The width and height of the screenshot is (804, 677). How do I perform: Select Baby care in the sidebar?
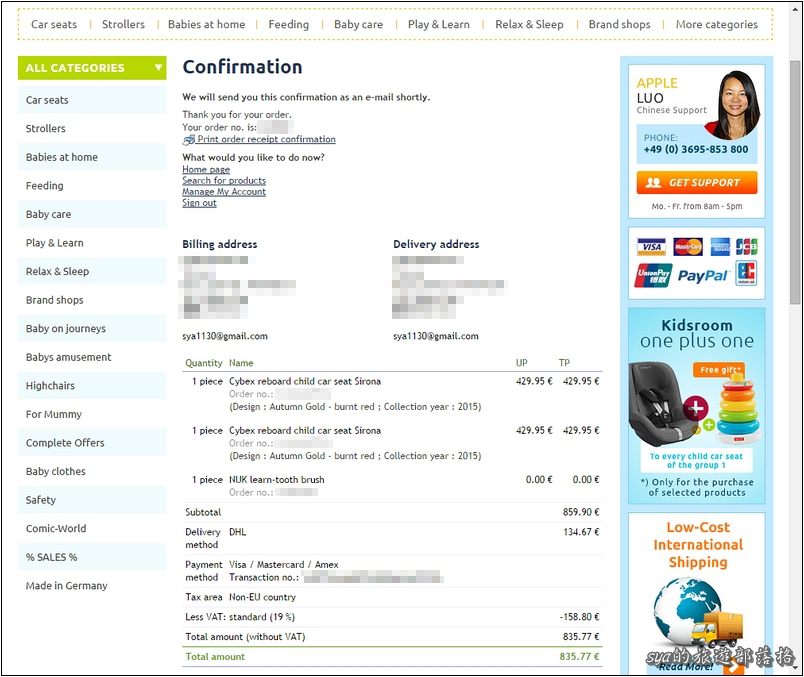pyautogui.click(x=92, y=214)
